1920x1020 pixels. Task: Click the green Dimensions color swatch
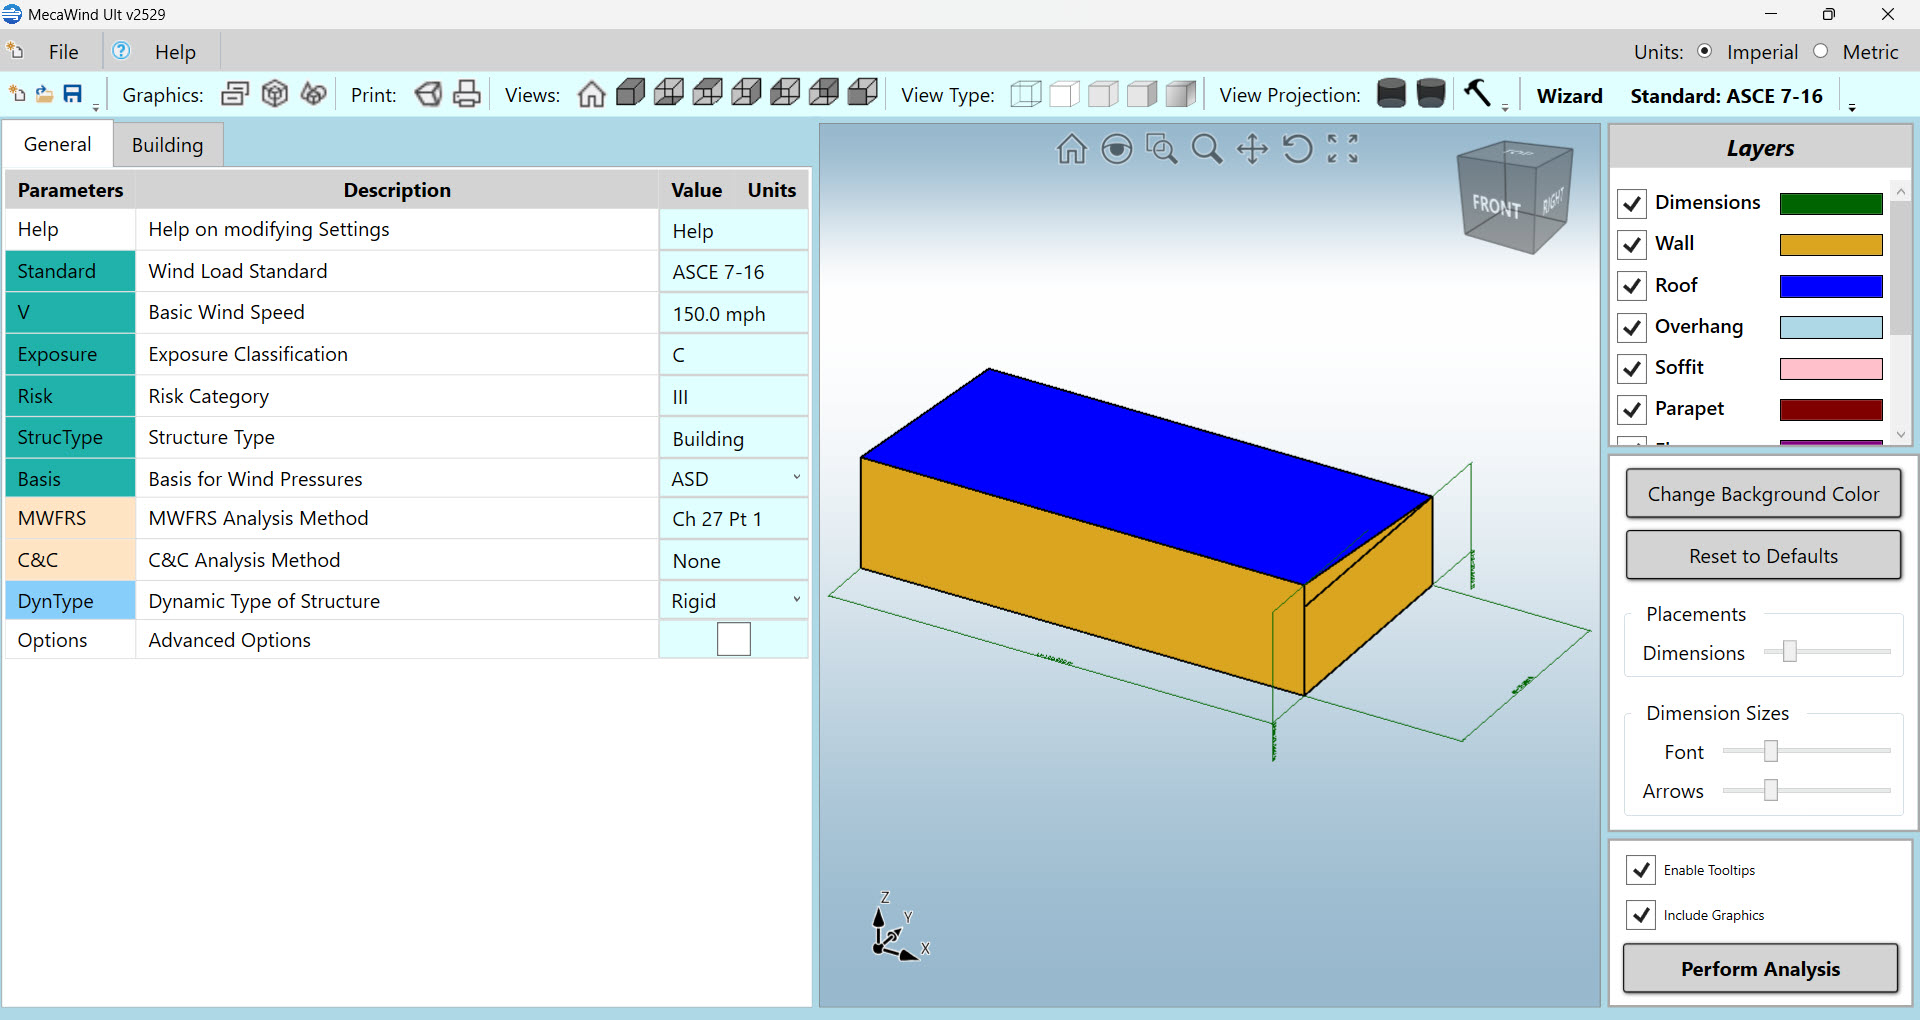point(1831,204)
